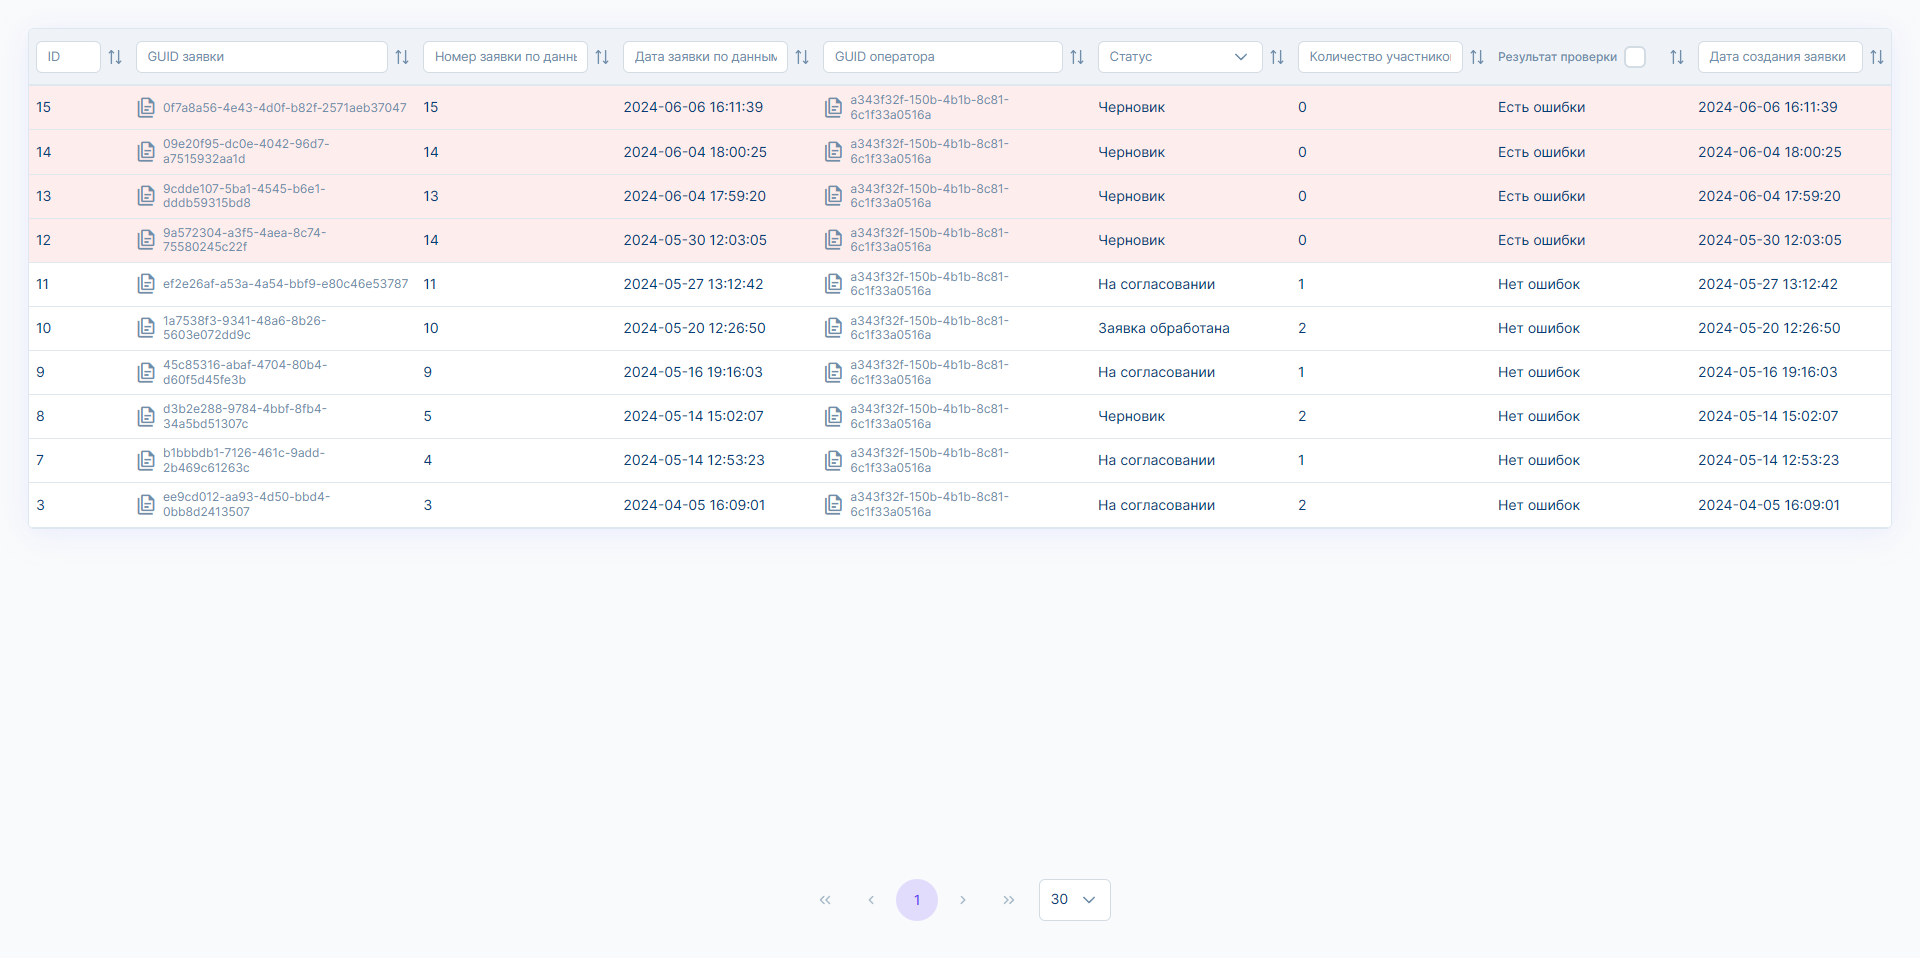Click date 2024-05-16 19:16:03 in Дата заявки column
This screenshot has width=1920, height=958.
(x=693, y=372)
